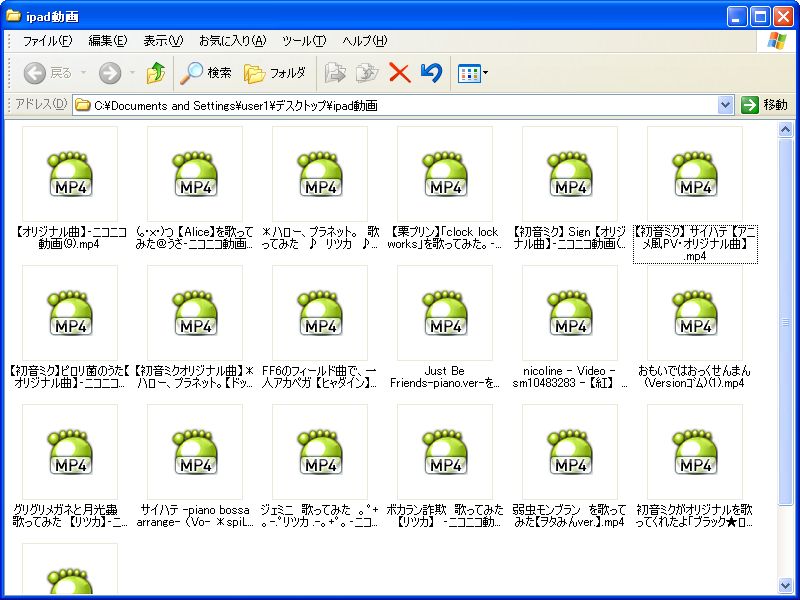Select the Just Be Friends-piano.ver MP4 icon
Viewport: 800px width, 600px height.
point(445,313)
